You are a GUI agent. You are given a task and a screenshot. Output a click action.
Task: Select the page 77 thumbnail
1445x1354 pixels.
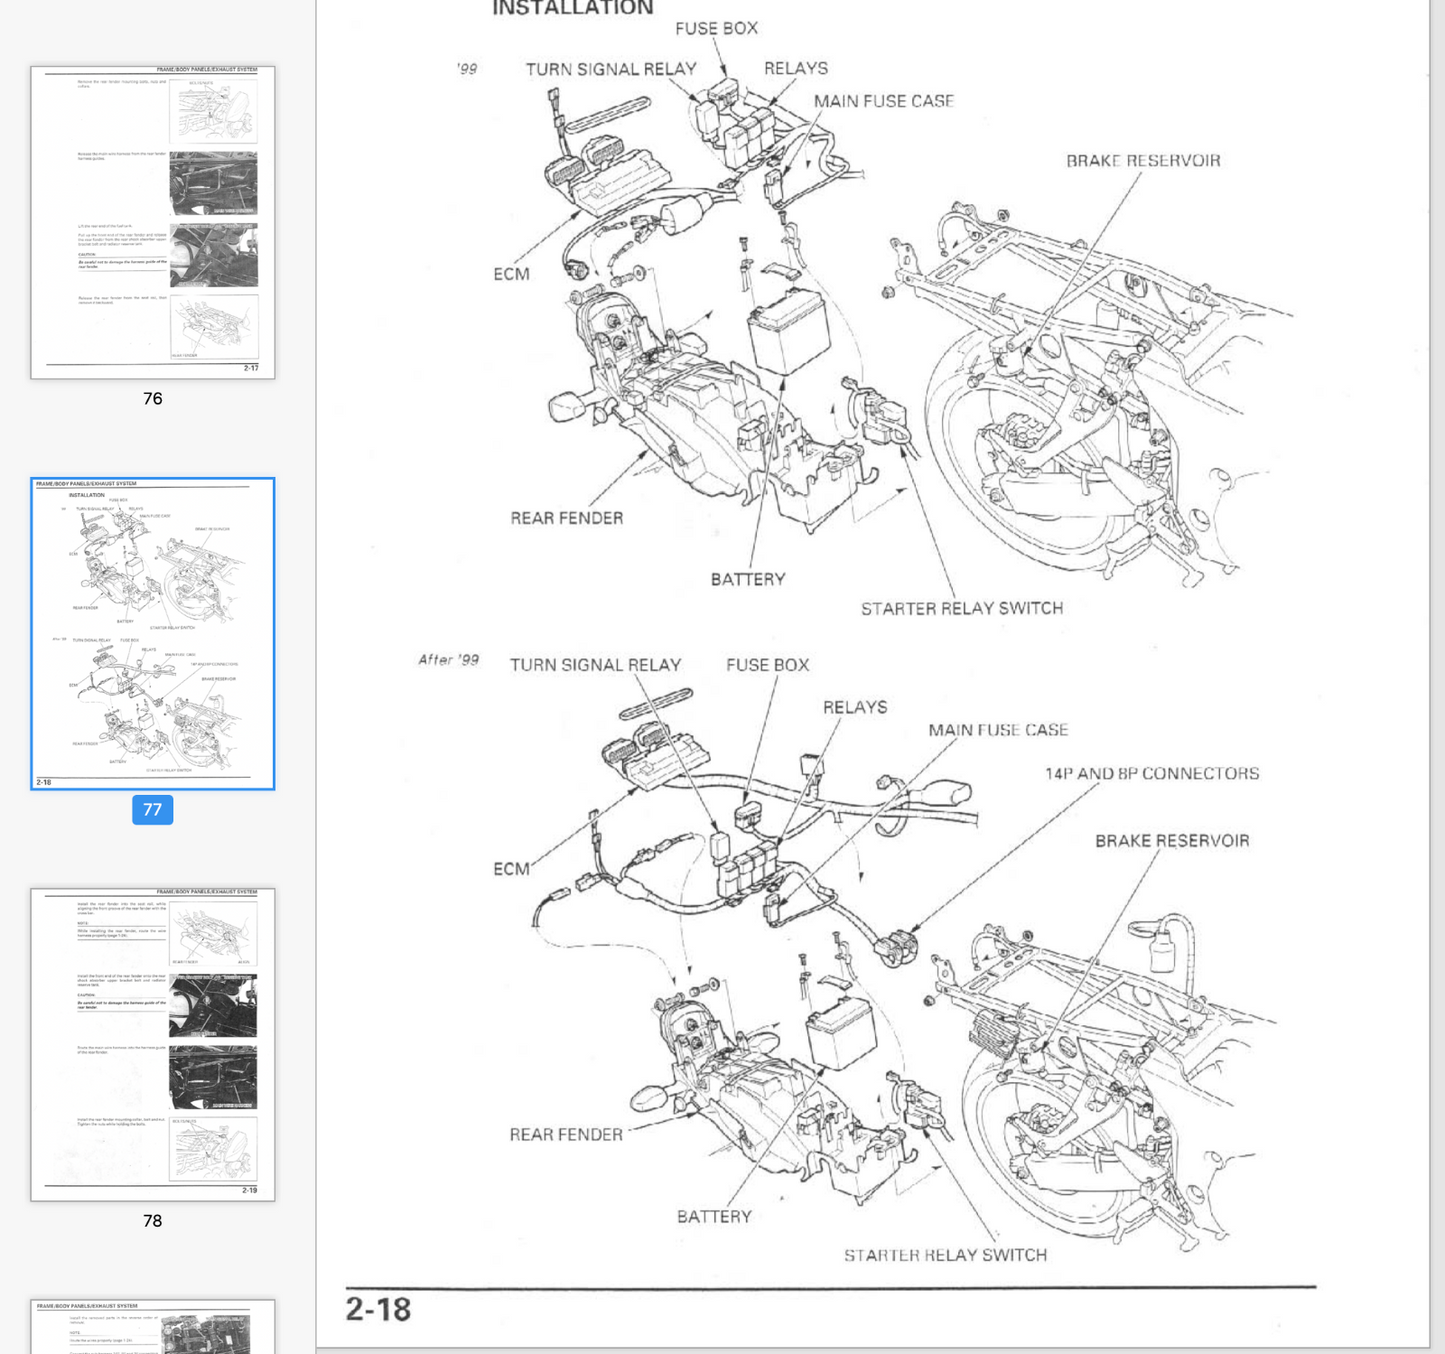tap(153, 634)
